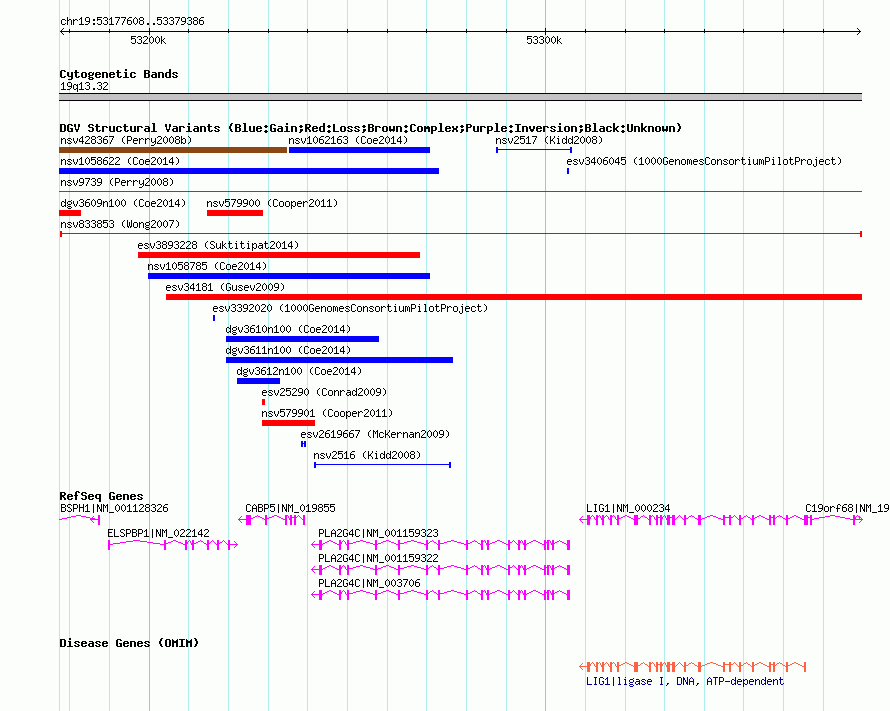Screen dimensions: 890x711
Task: Click the DGV Structural Variants track title
Action: [x=370, y=128]
